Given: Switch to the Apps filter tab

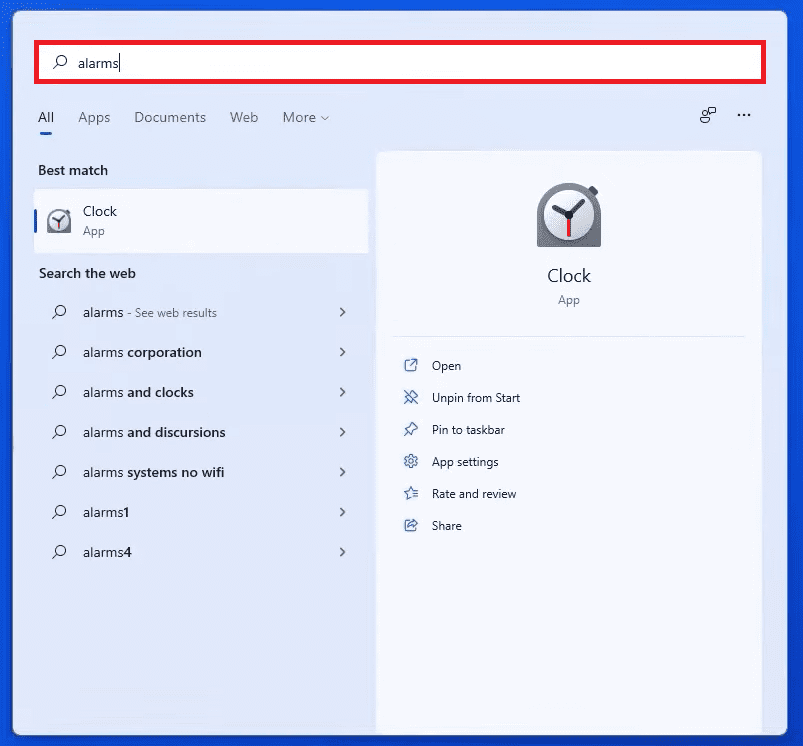Looking at the screenshot, I should tap(94, 118).
